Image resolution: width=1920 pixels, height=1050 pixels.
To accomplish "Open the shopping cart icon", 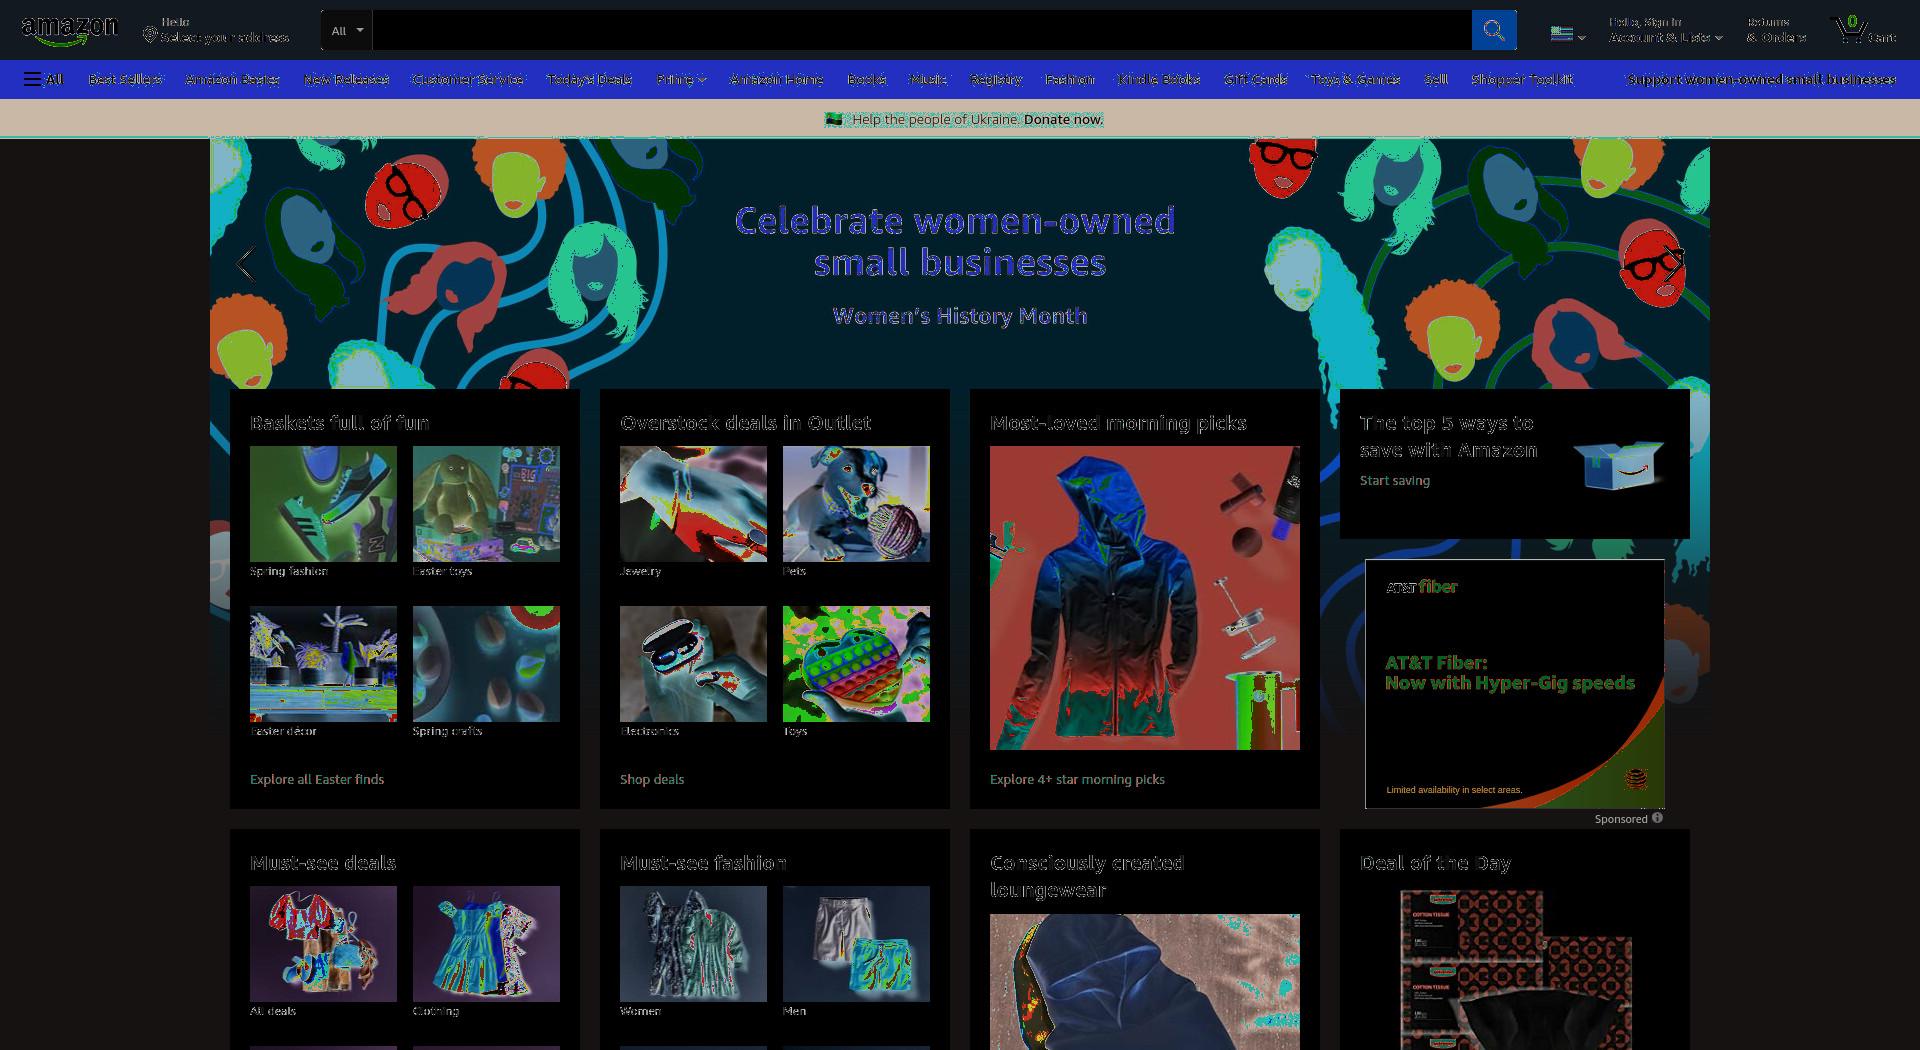I will click(1864, 30).
